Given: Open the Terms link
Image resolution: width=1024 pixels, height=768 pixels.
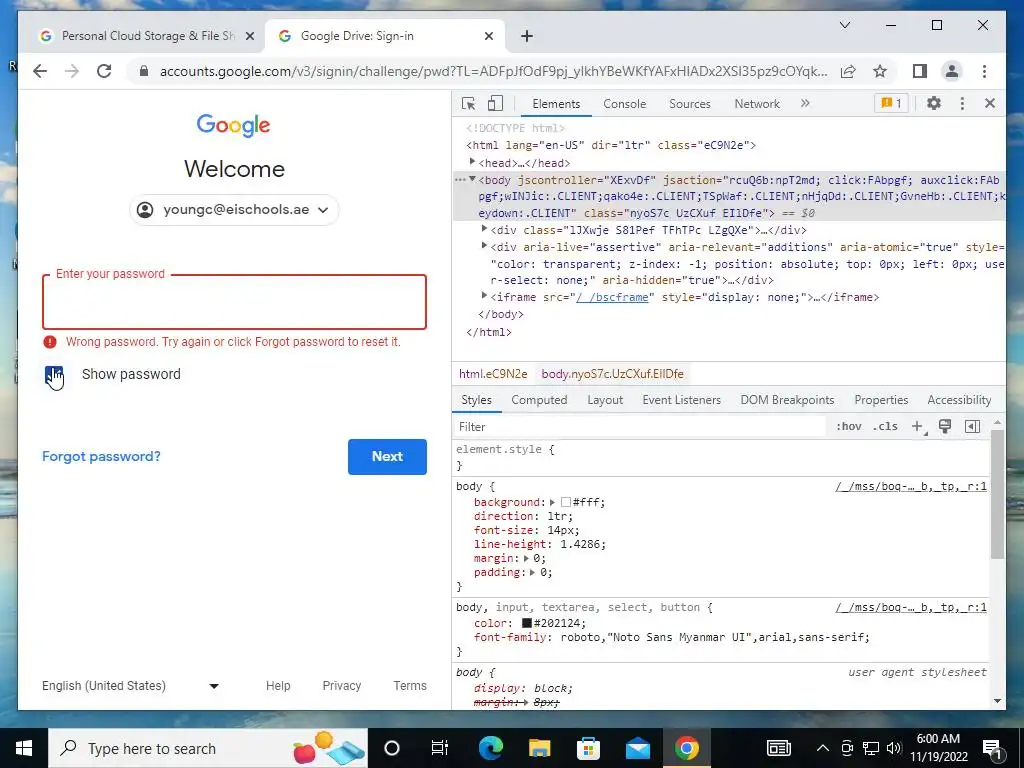Looking at the screenshot, I should tap(410, 686).
